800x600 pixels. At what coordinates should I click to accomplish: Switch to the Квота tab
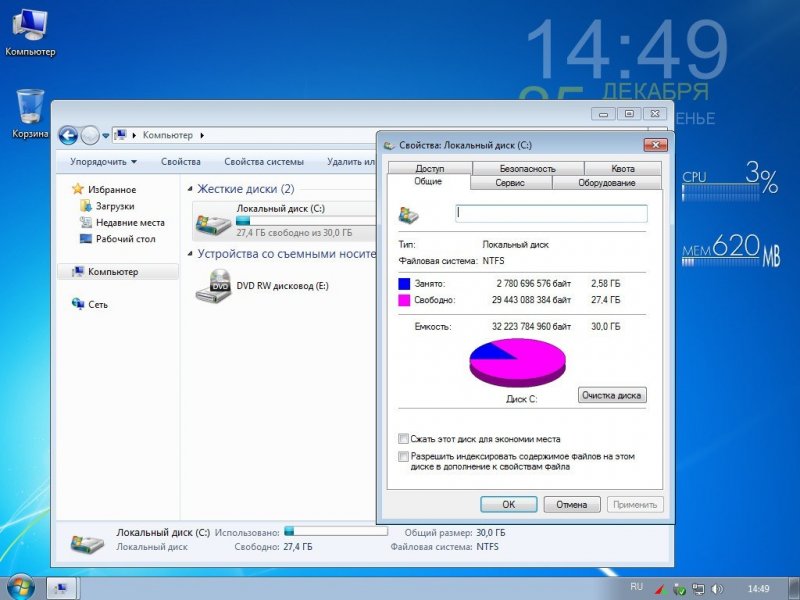tap(623, 168)
